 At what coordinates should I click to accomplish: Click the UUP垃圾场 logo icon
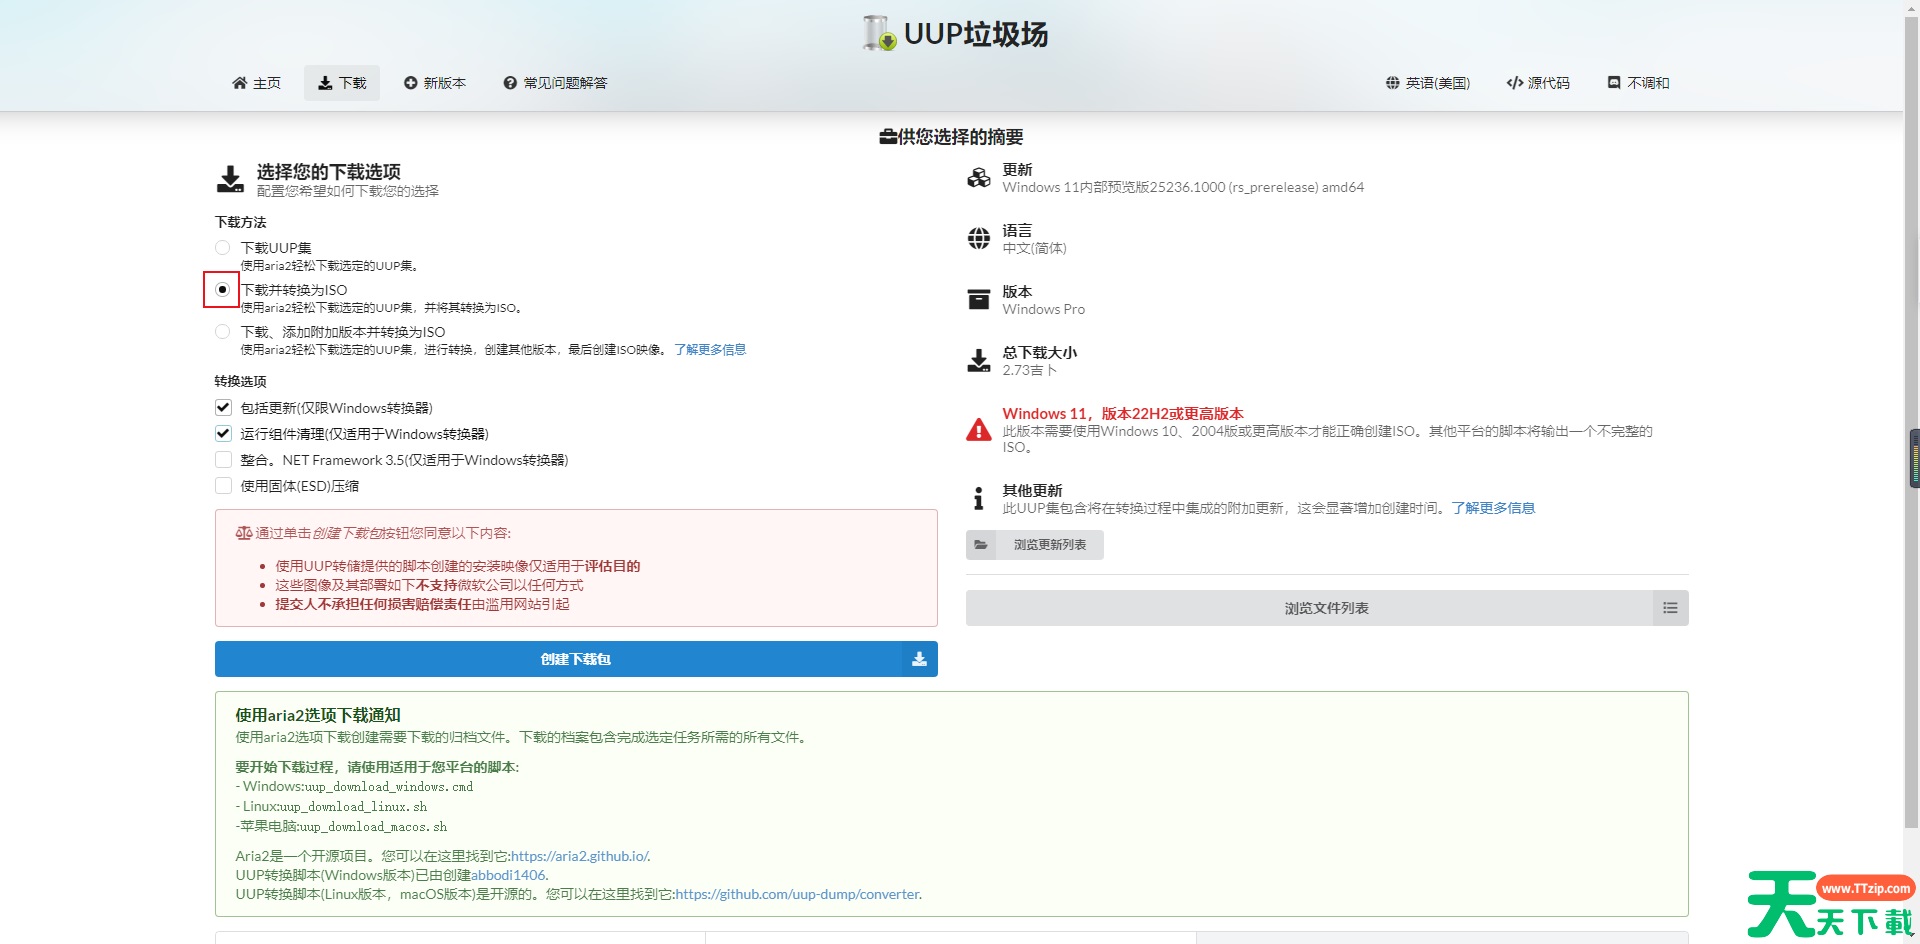(x=879, y=33)
